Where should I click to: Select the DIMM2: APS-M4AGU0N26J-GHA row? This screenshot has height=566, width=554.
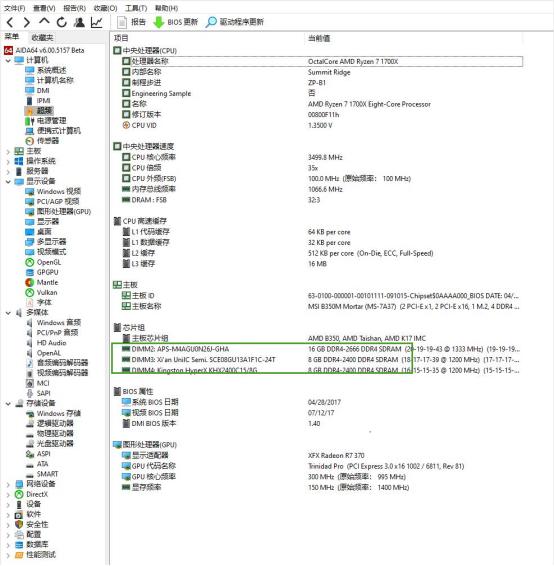[322, 349]
